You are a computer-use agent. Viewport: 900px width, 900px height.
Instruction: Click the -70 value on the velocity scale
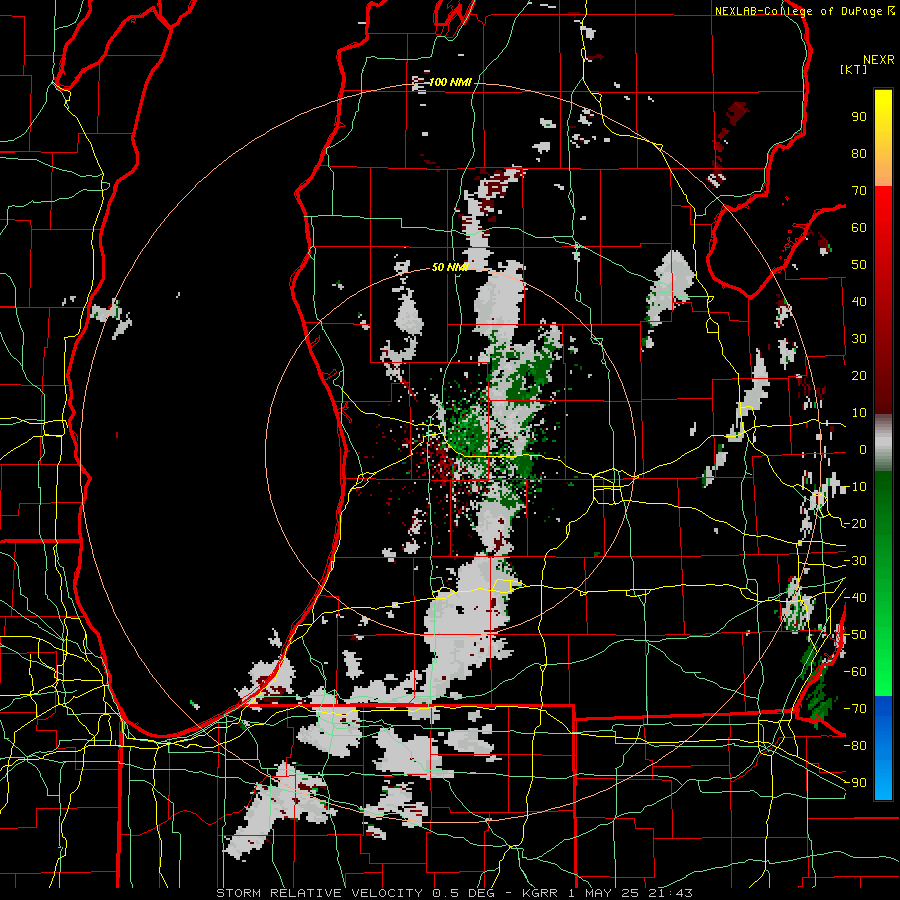click(x=855, y=709)
